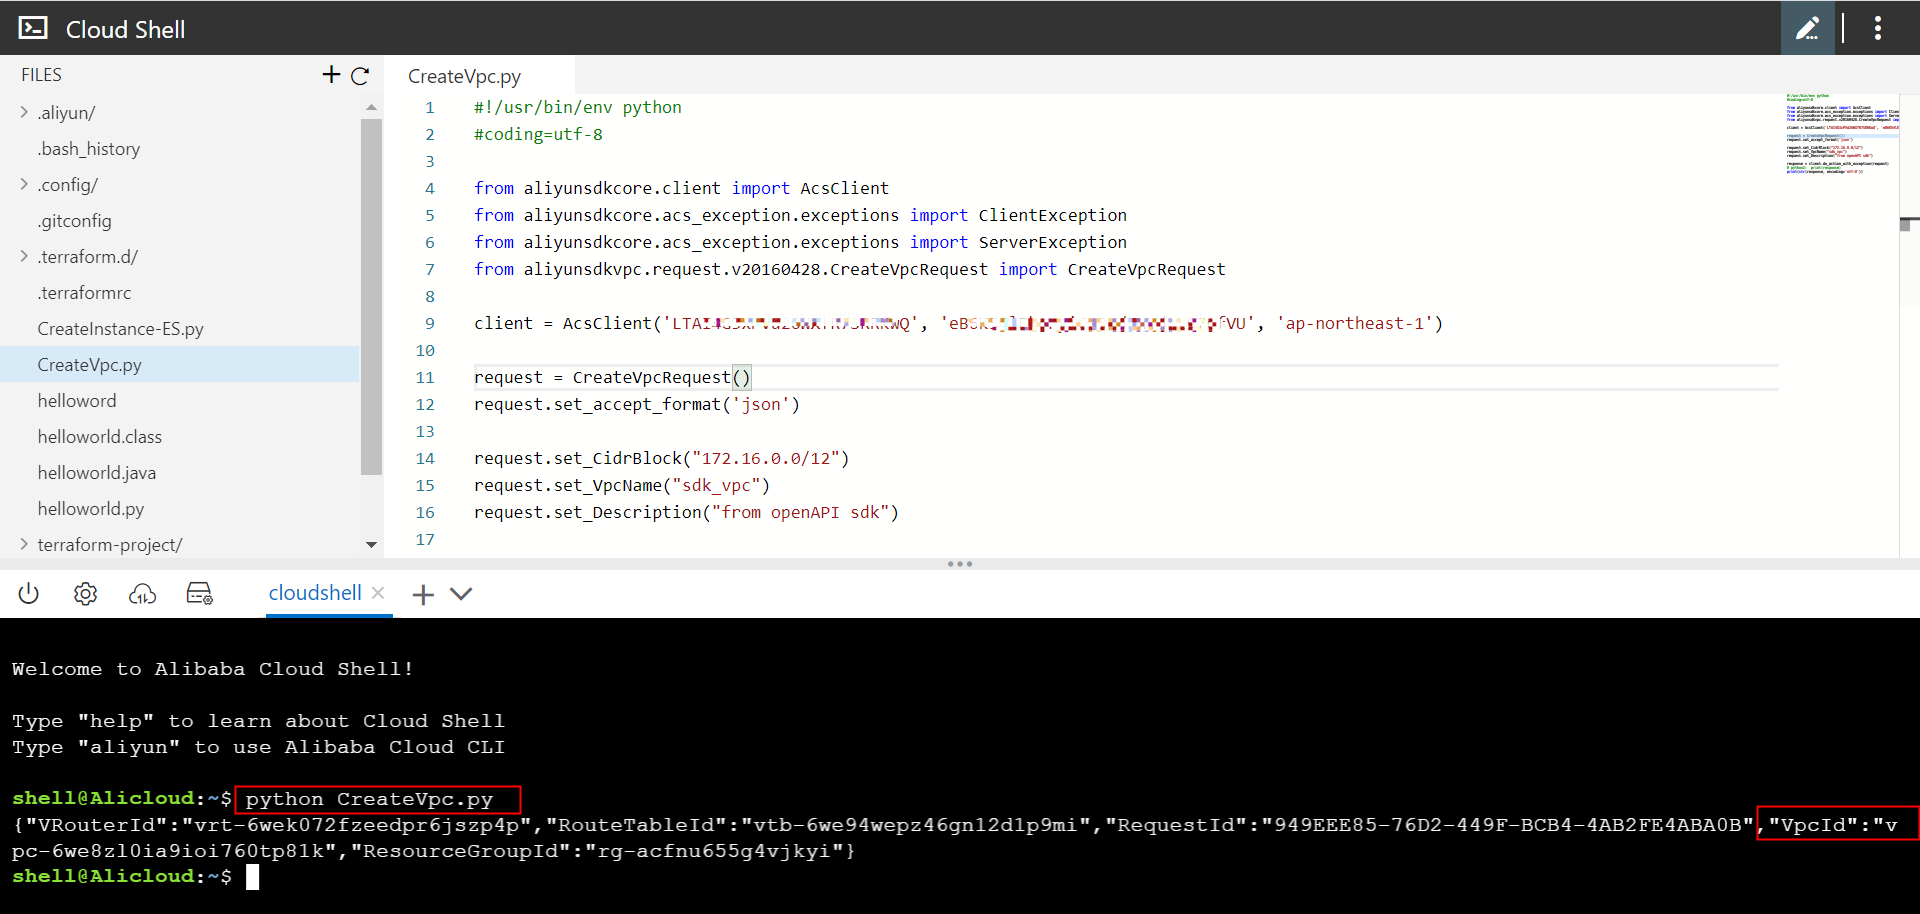Click the file list scroll-up arrow
This screenshot has height=914, width=1920.
[371, 107]
